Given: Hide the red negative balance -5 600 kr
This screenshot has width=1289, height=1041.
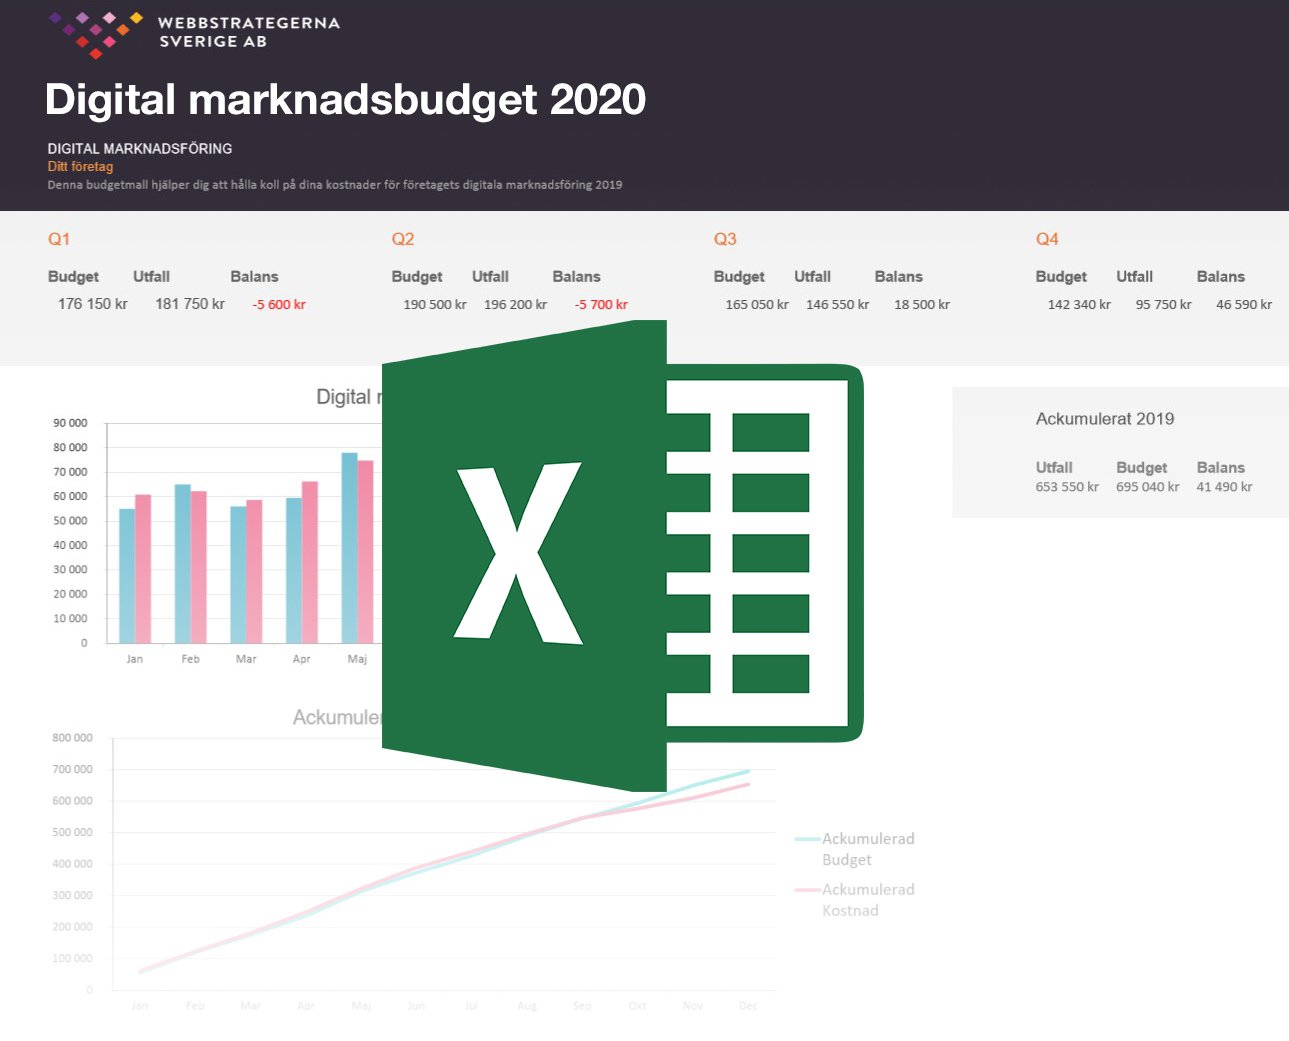Looking at the screenshot, I should pos(277,304).
